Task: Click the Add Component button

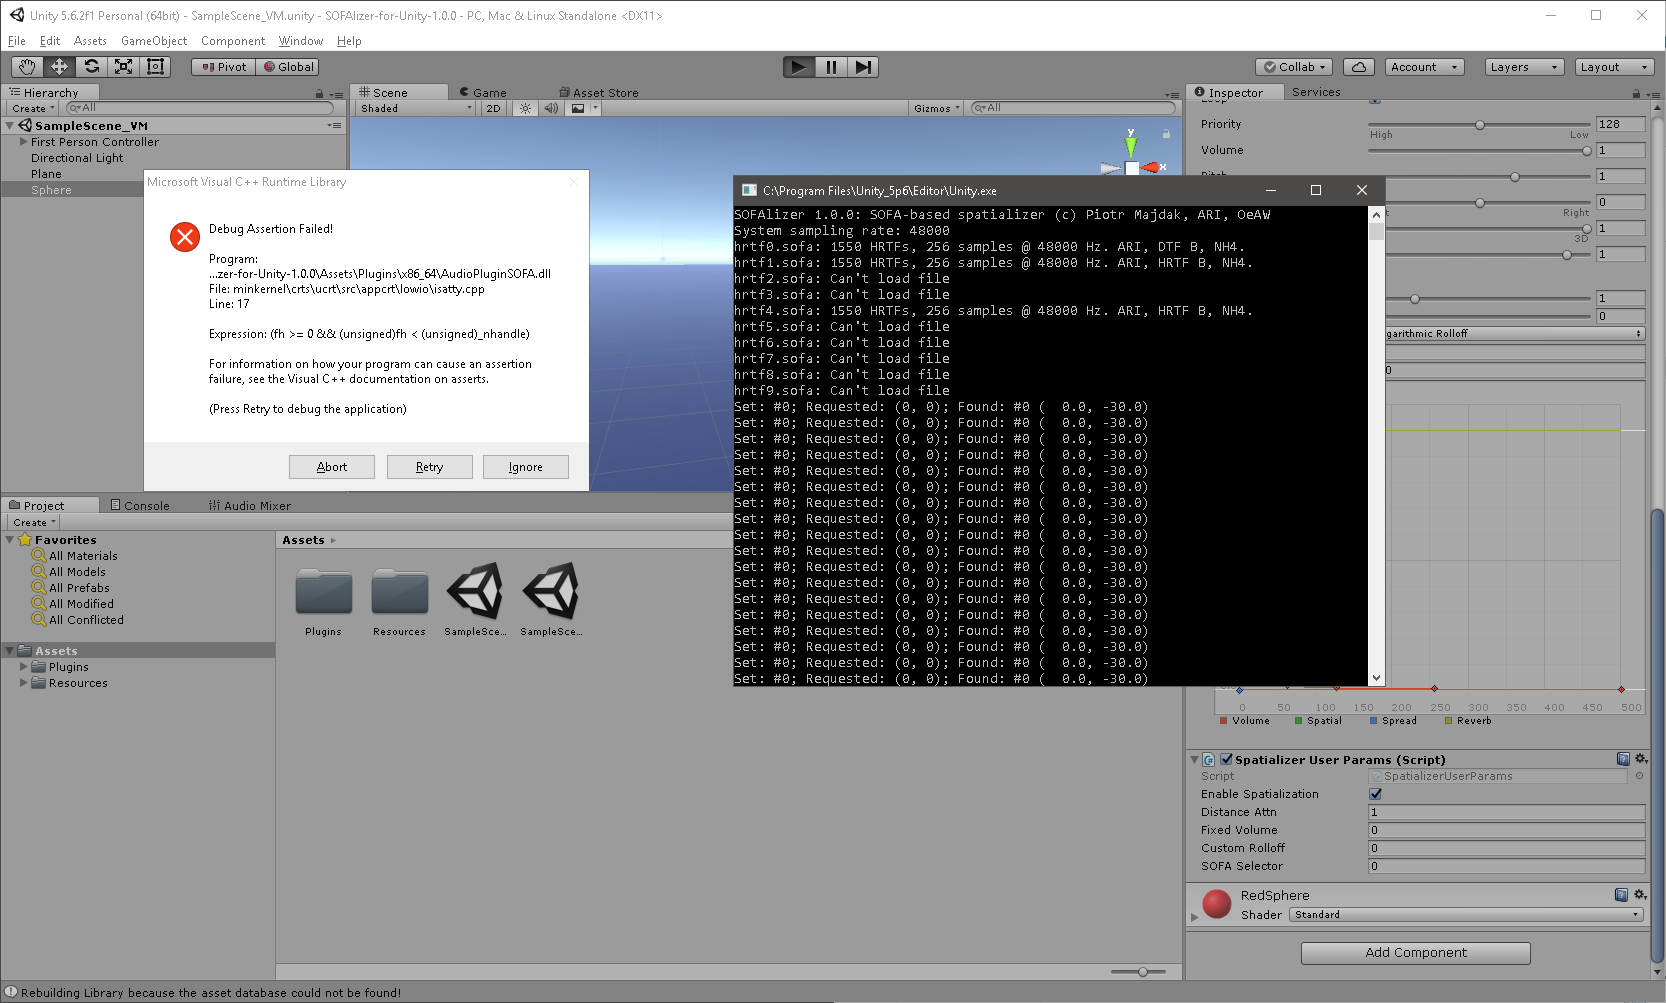Action: [x=1415, y=952]
